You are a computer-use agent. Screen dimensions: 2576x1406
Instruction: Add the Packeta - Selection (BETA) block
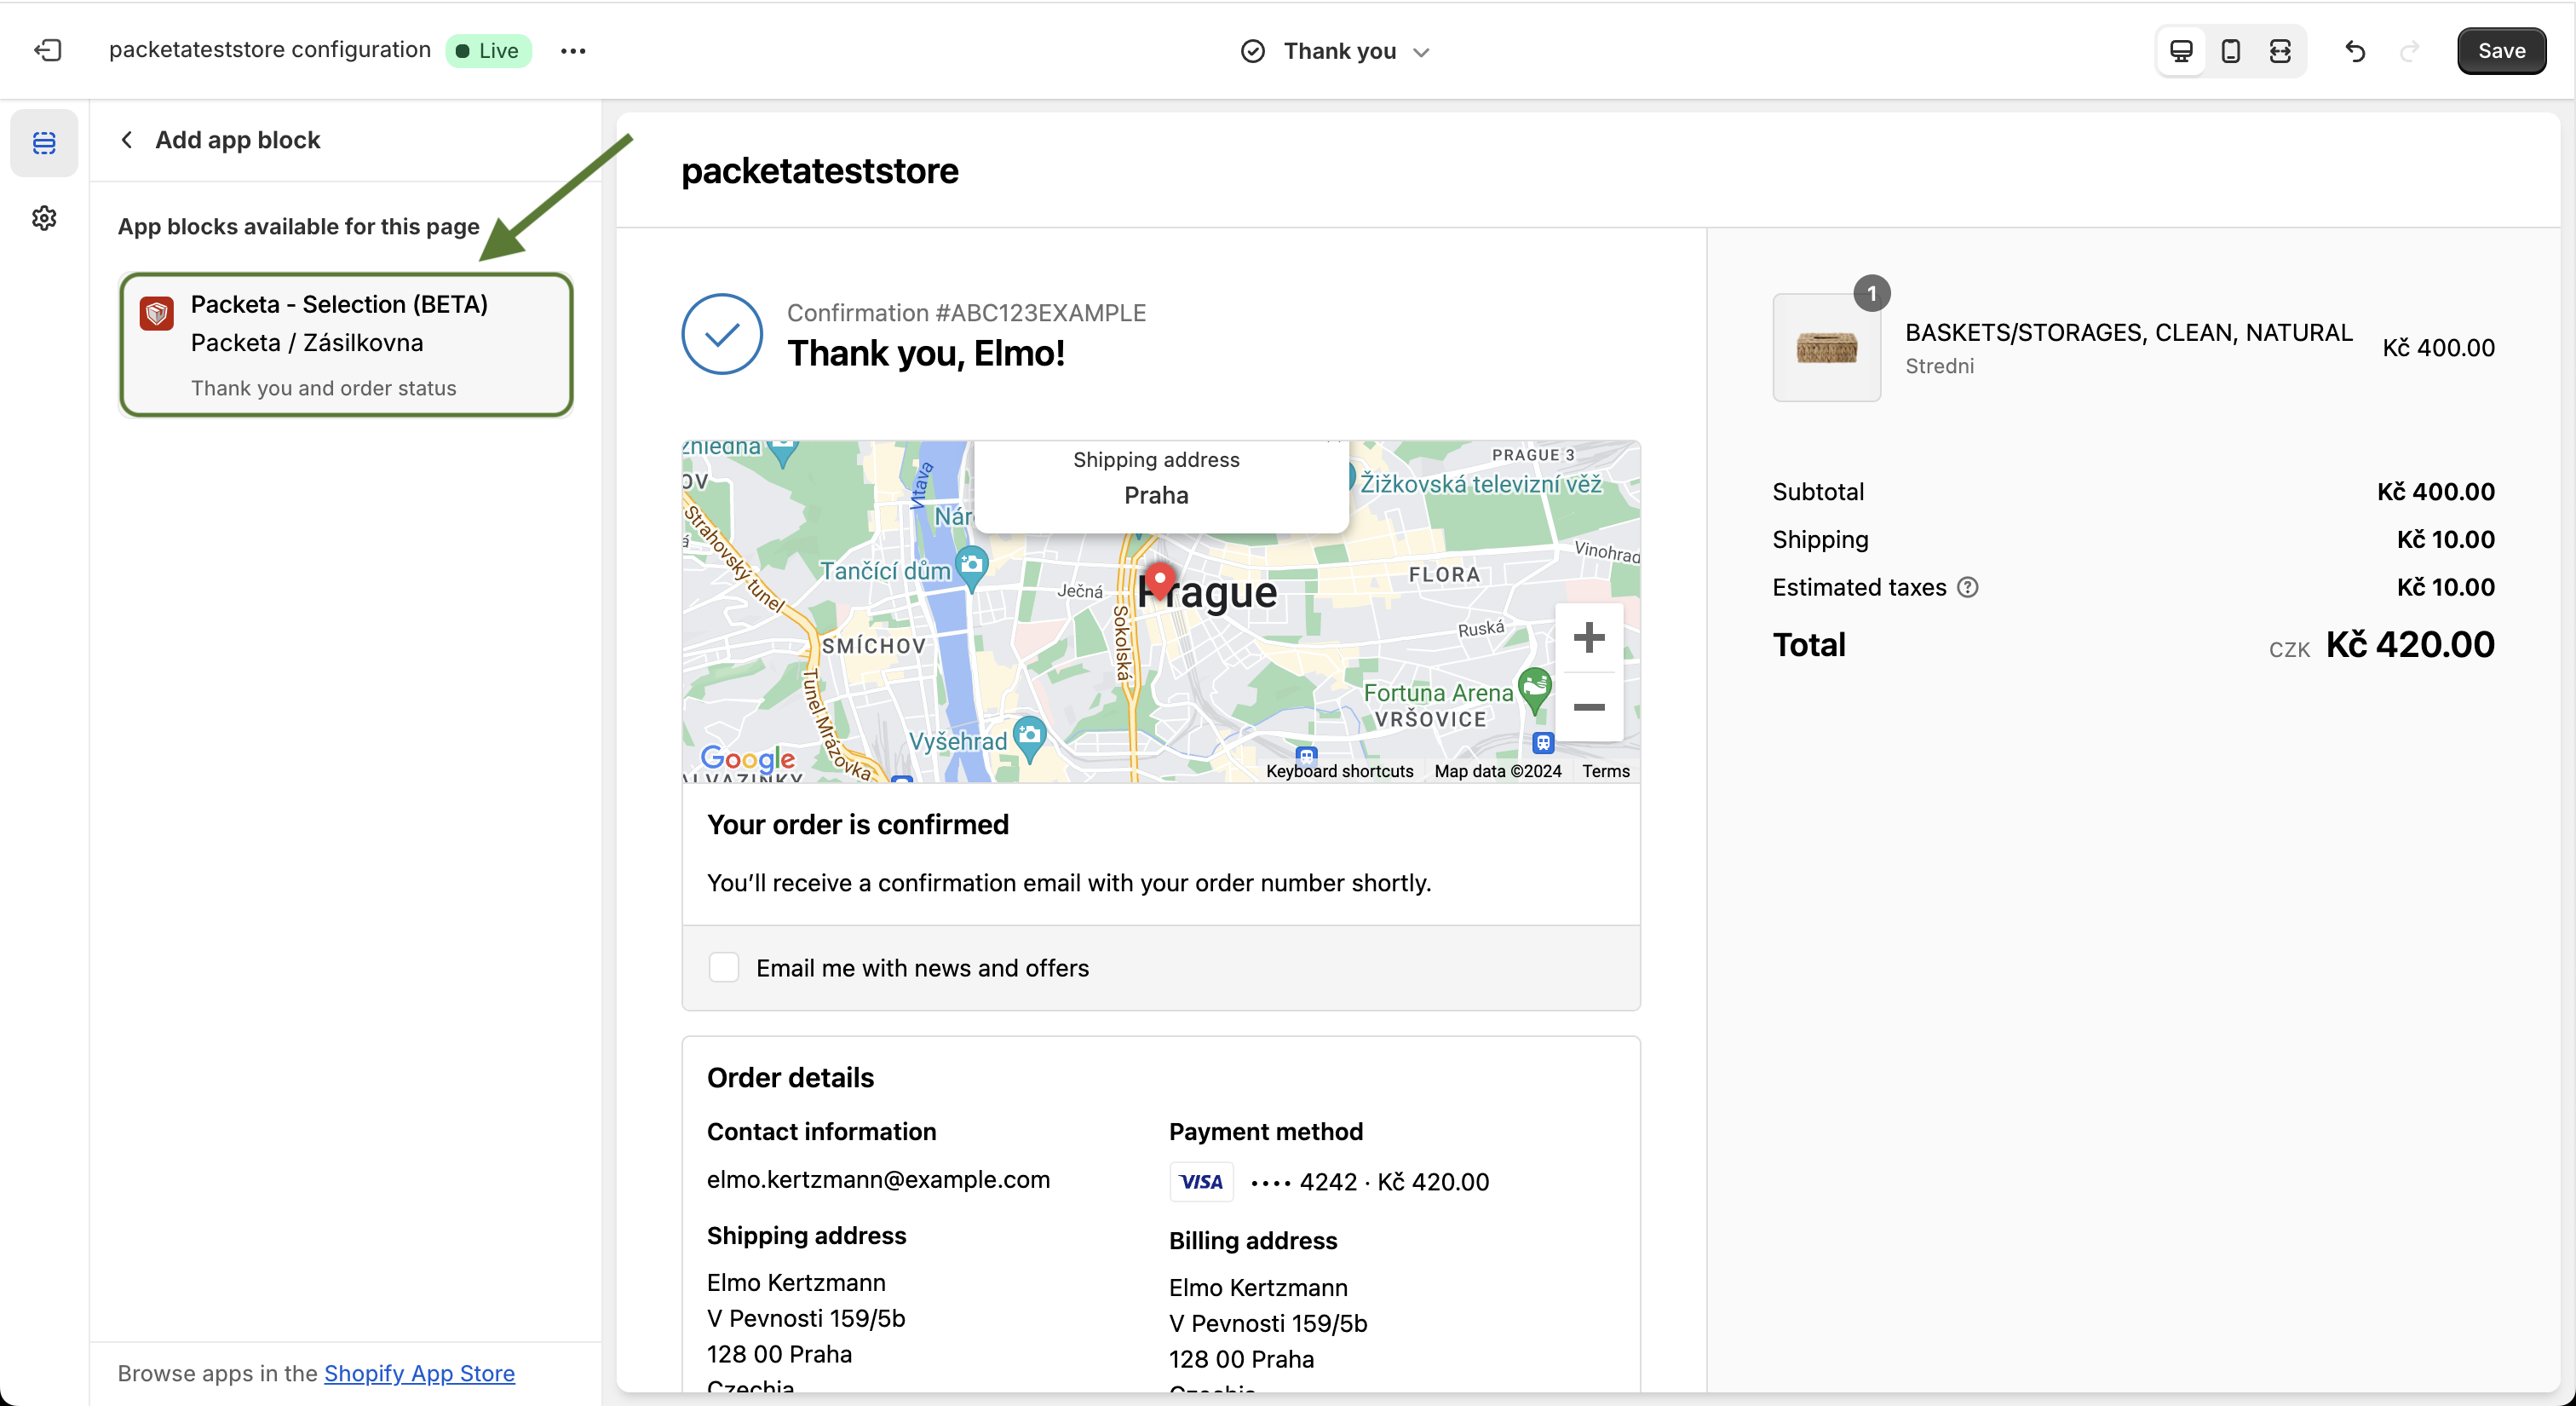(x=346, y=344)
